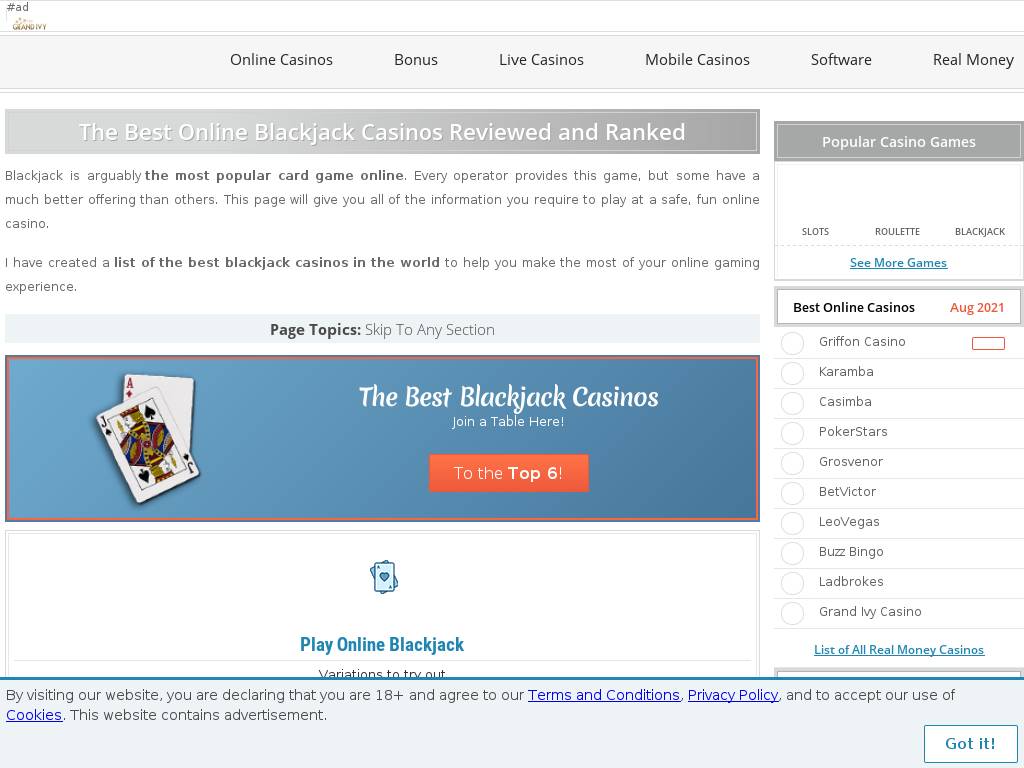Click the Grand Ivy logo at top
The width and height of the screenshot is (1024, 768).
29,23
